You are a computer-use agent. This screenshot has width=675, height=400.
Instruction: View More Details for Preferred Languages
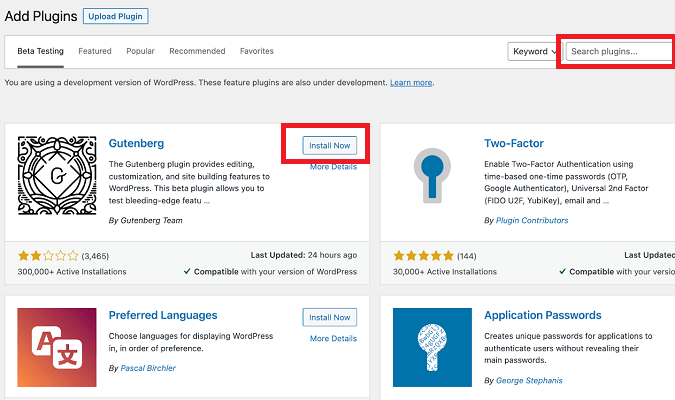pos(333,338)
